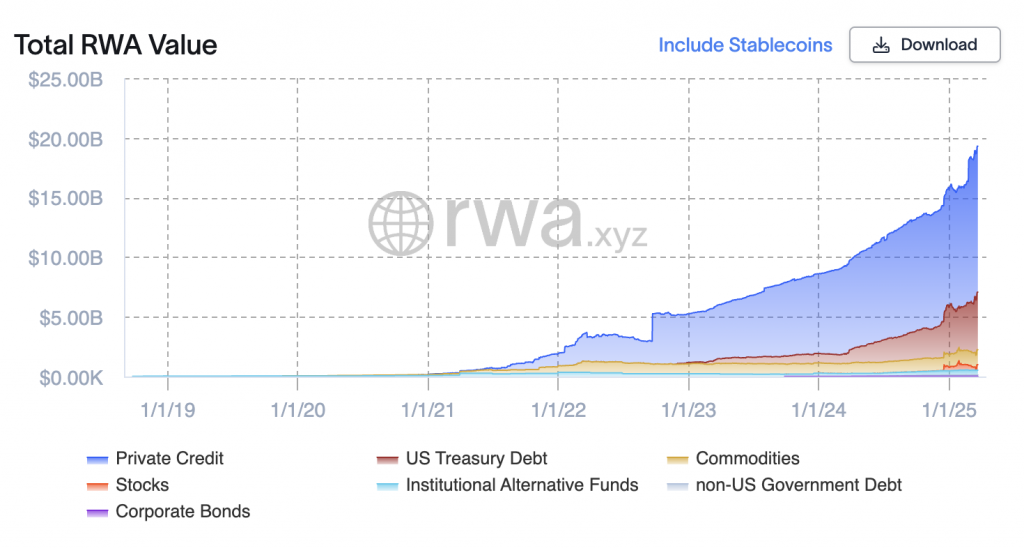
Task: Click the 1/1/22 x-axis date label
Action: [x=558, y=409]
